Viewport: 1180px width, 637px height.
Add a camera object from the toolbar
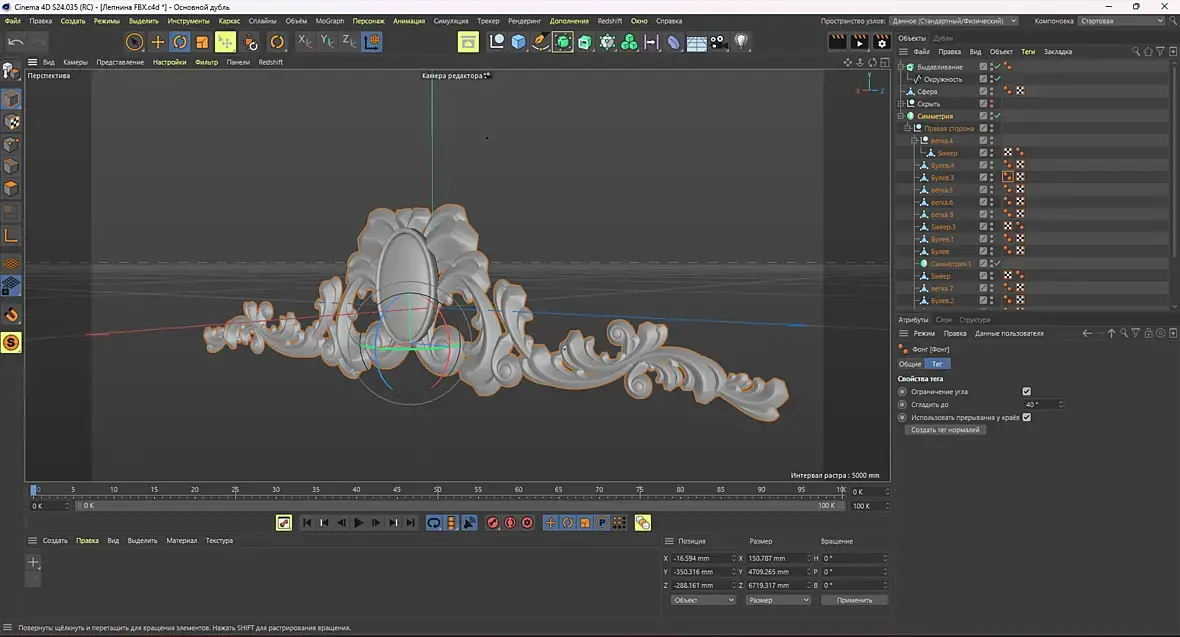click(x=718, y=42)
